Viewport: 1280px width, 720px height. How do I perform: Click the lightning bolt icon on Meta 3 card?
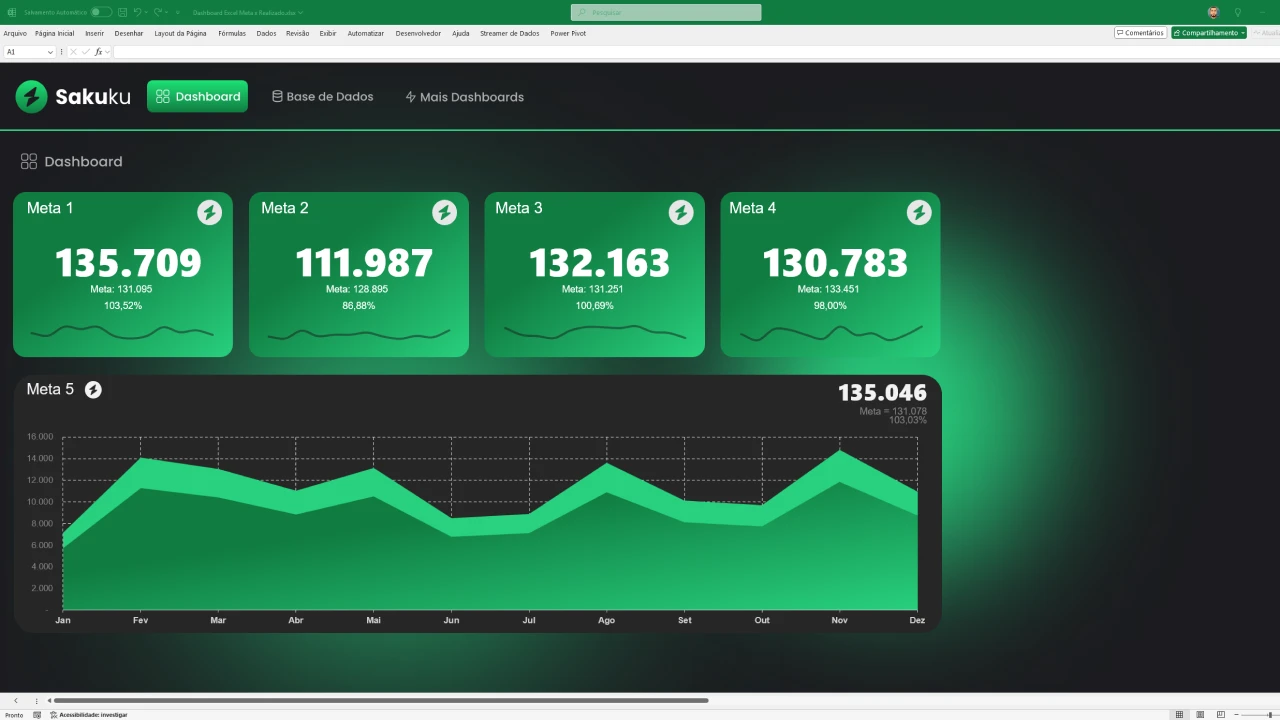point(681,212)
